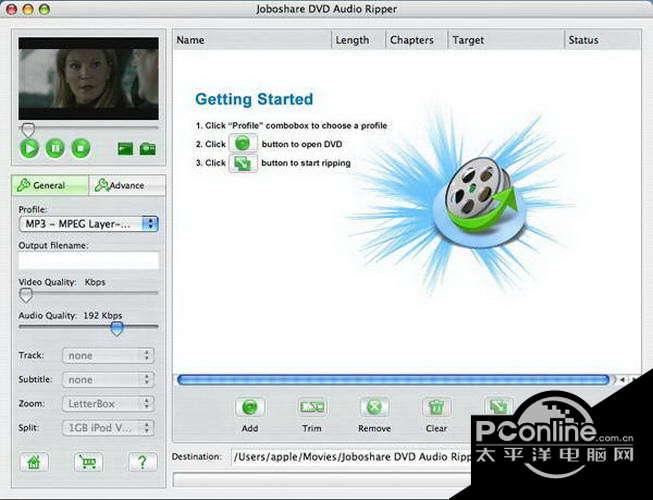Click the Clear trash button
This screenshot has width=653, height=500.
(436, 407)
